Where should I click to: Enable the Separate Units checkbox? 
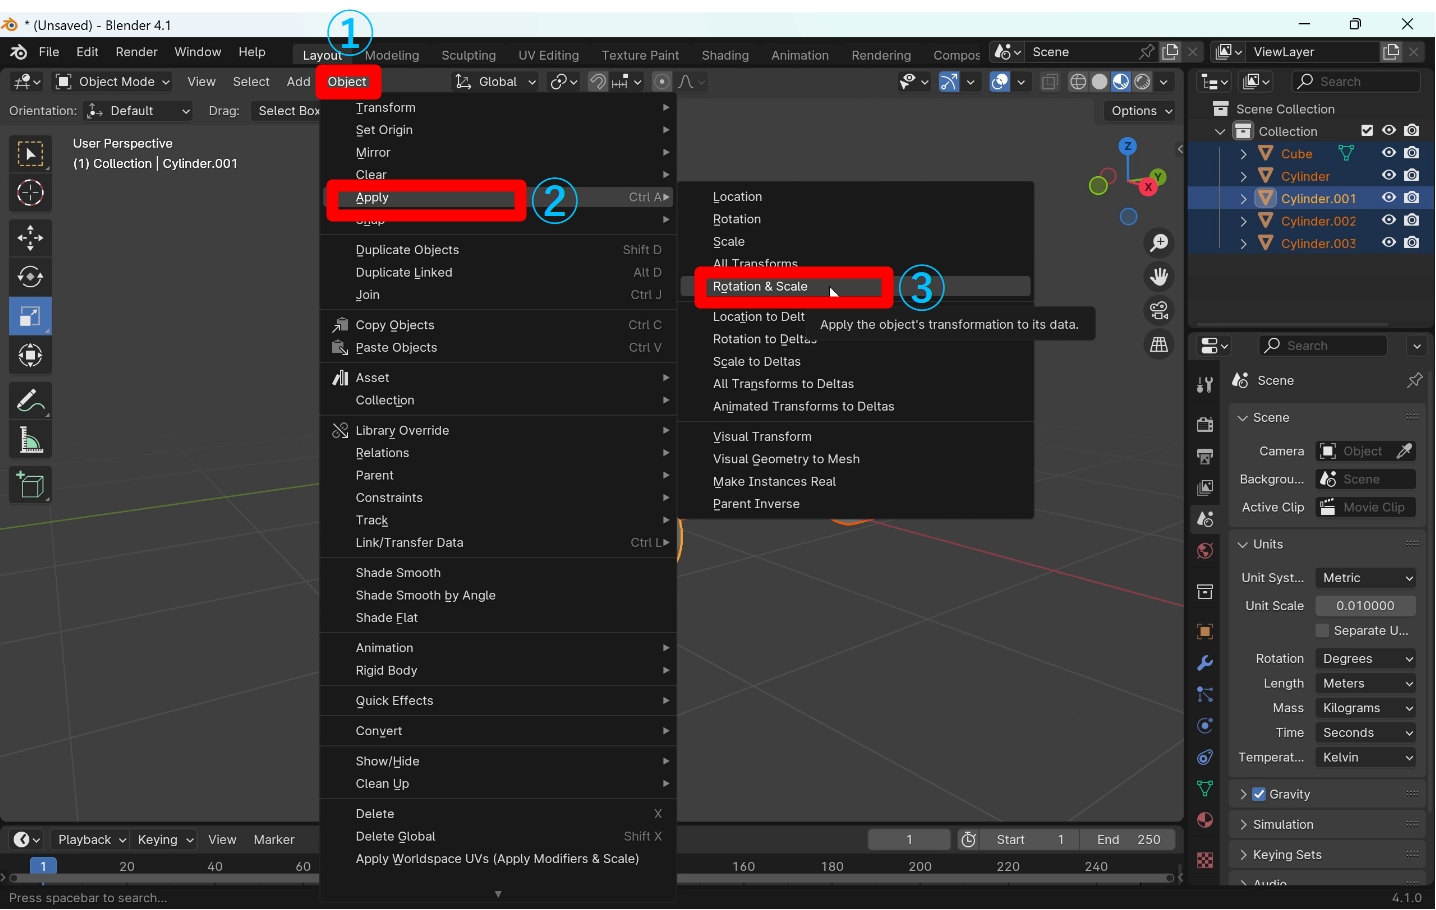pos(1322,631)
